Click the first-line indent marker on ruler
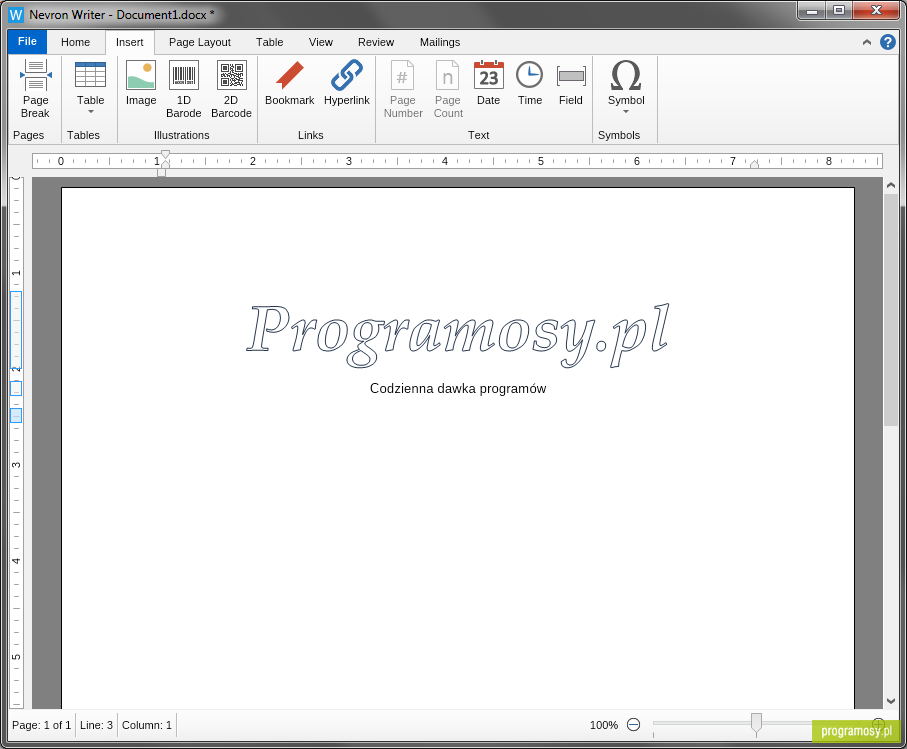907x749 pixels. (165, 154)
